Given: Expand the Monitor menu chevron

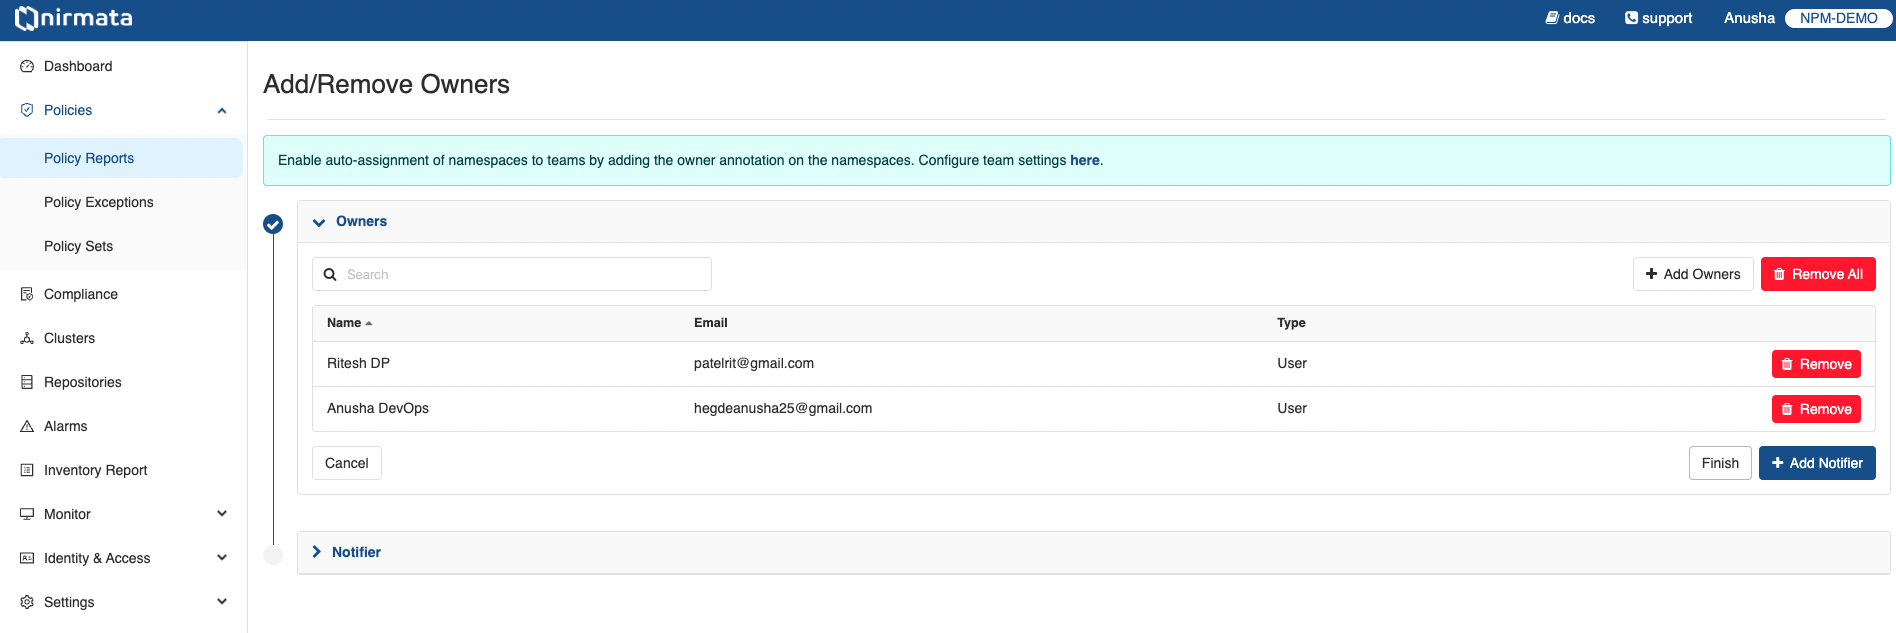Looking at the screenshot, I should (x=222, y=514).
